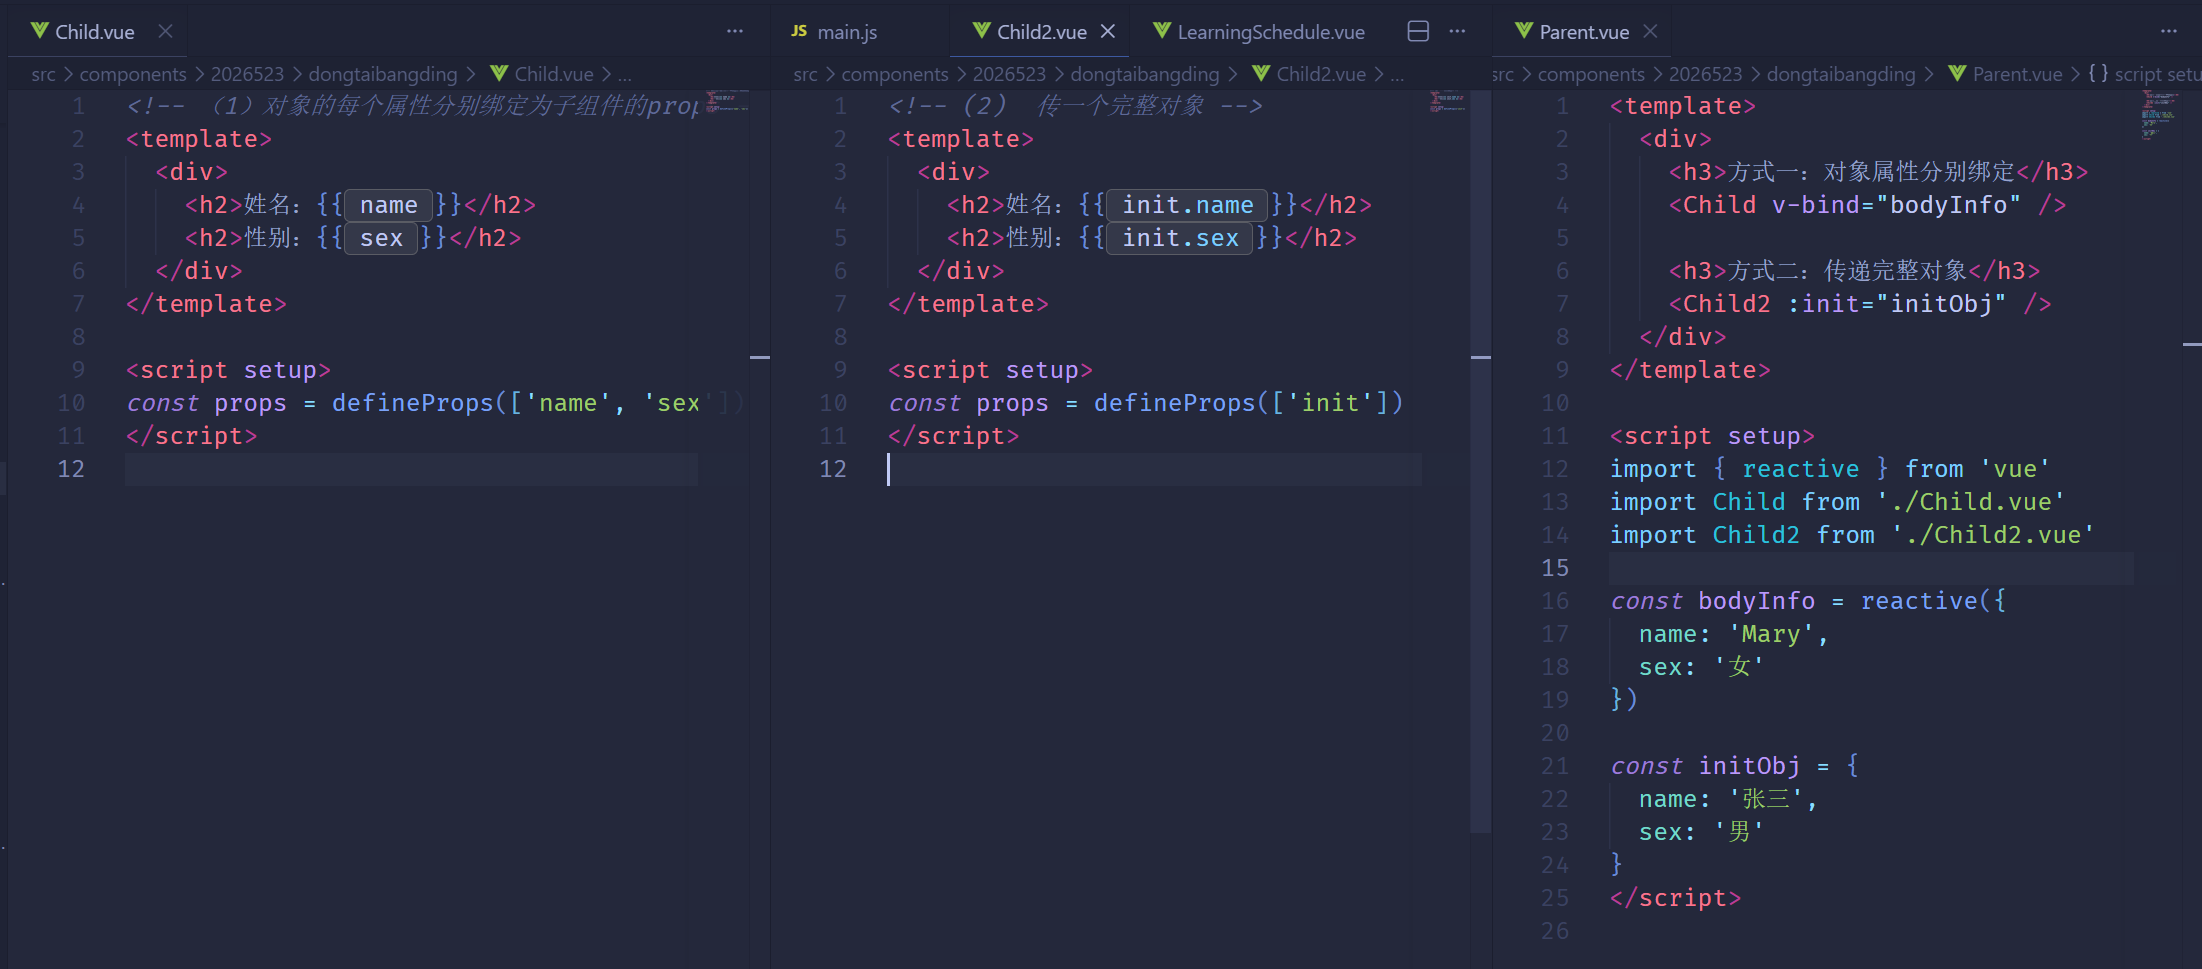Click h3 heading '方式二' in Parent.vue
The image size is (2202, 969).
point(1855,271)
